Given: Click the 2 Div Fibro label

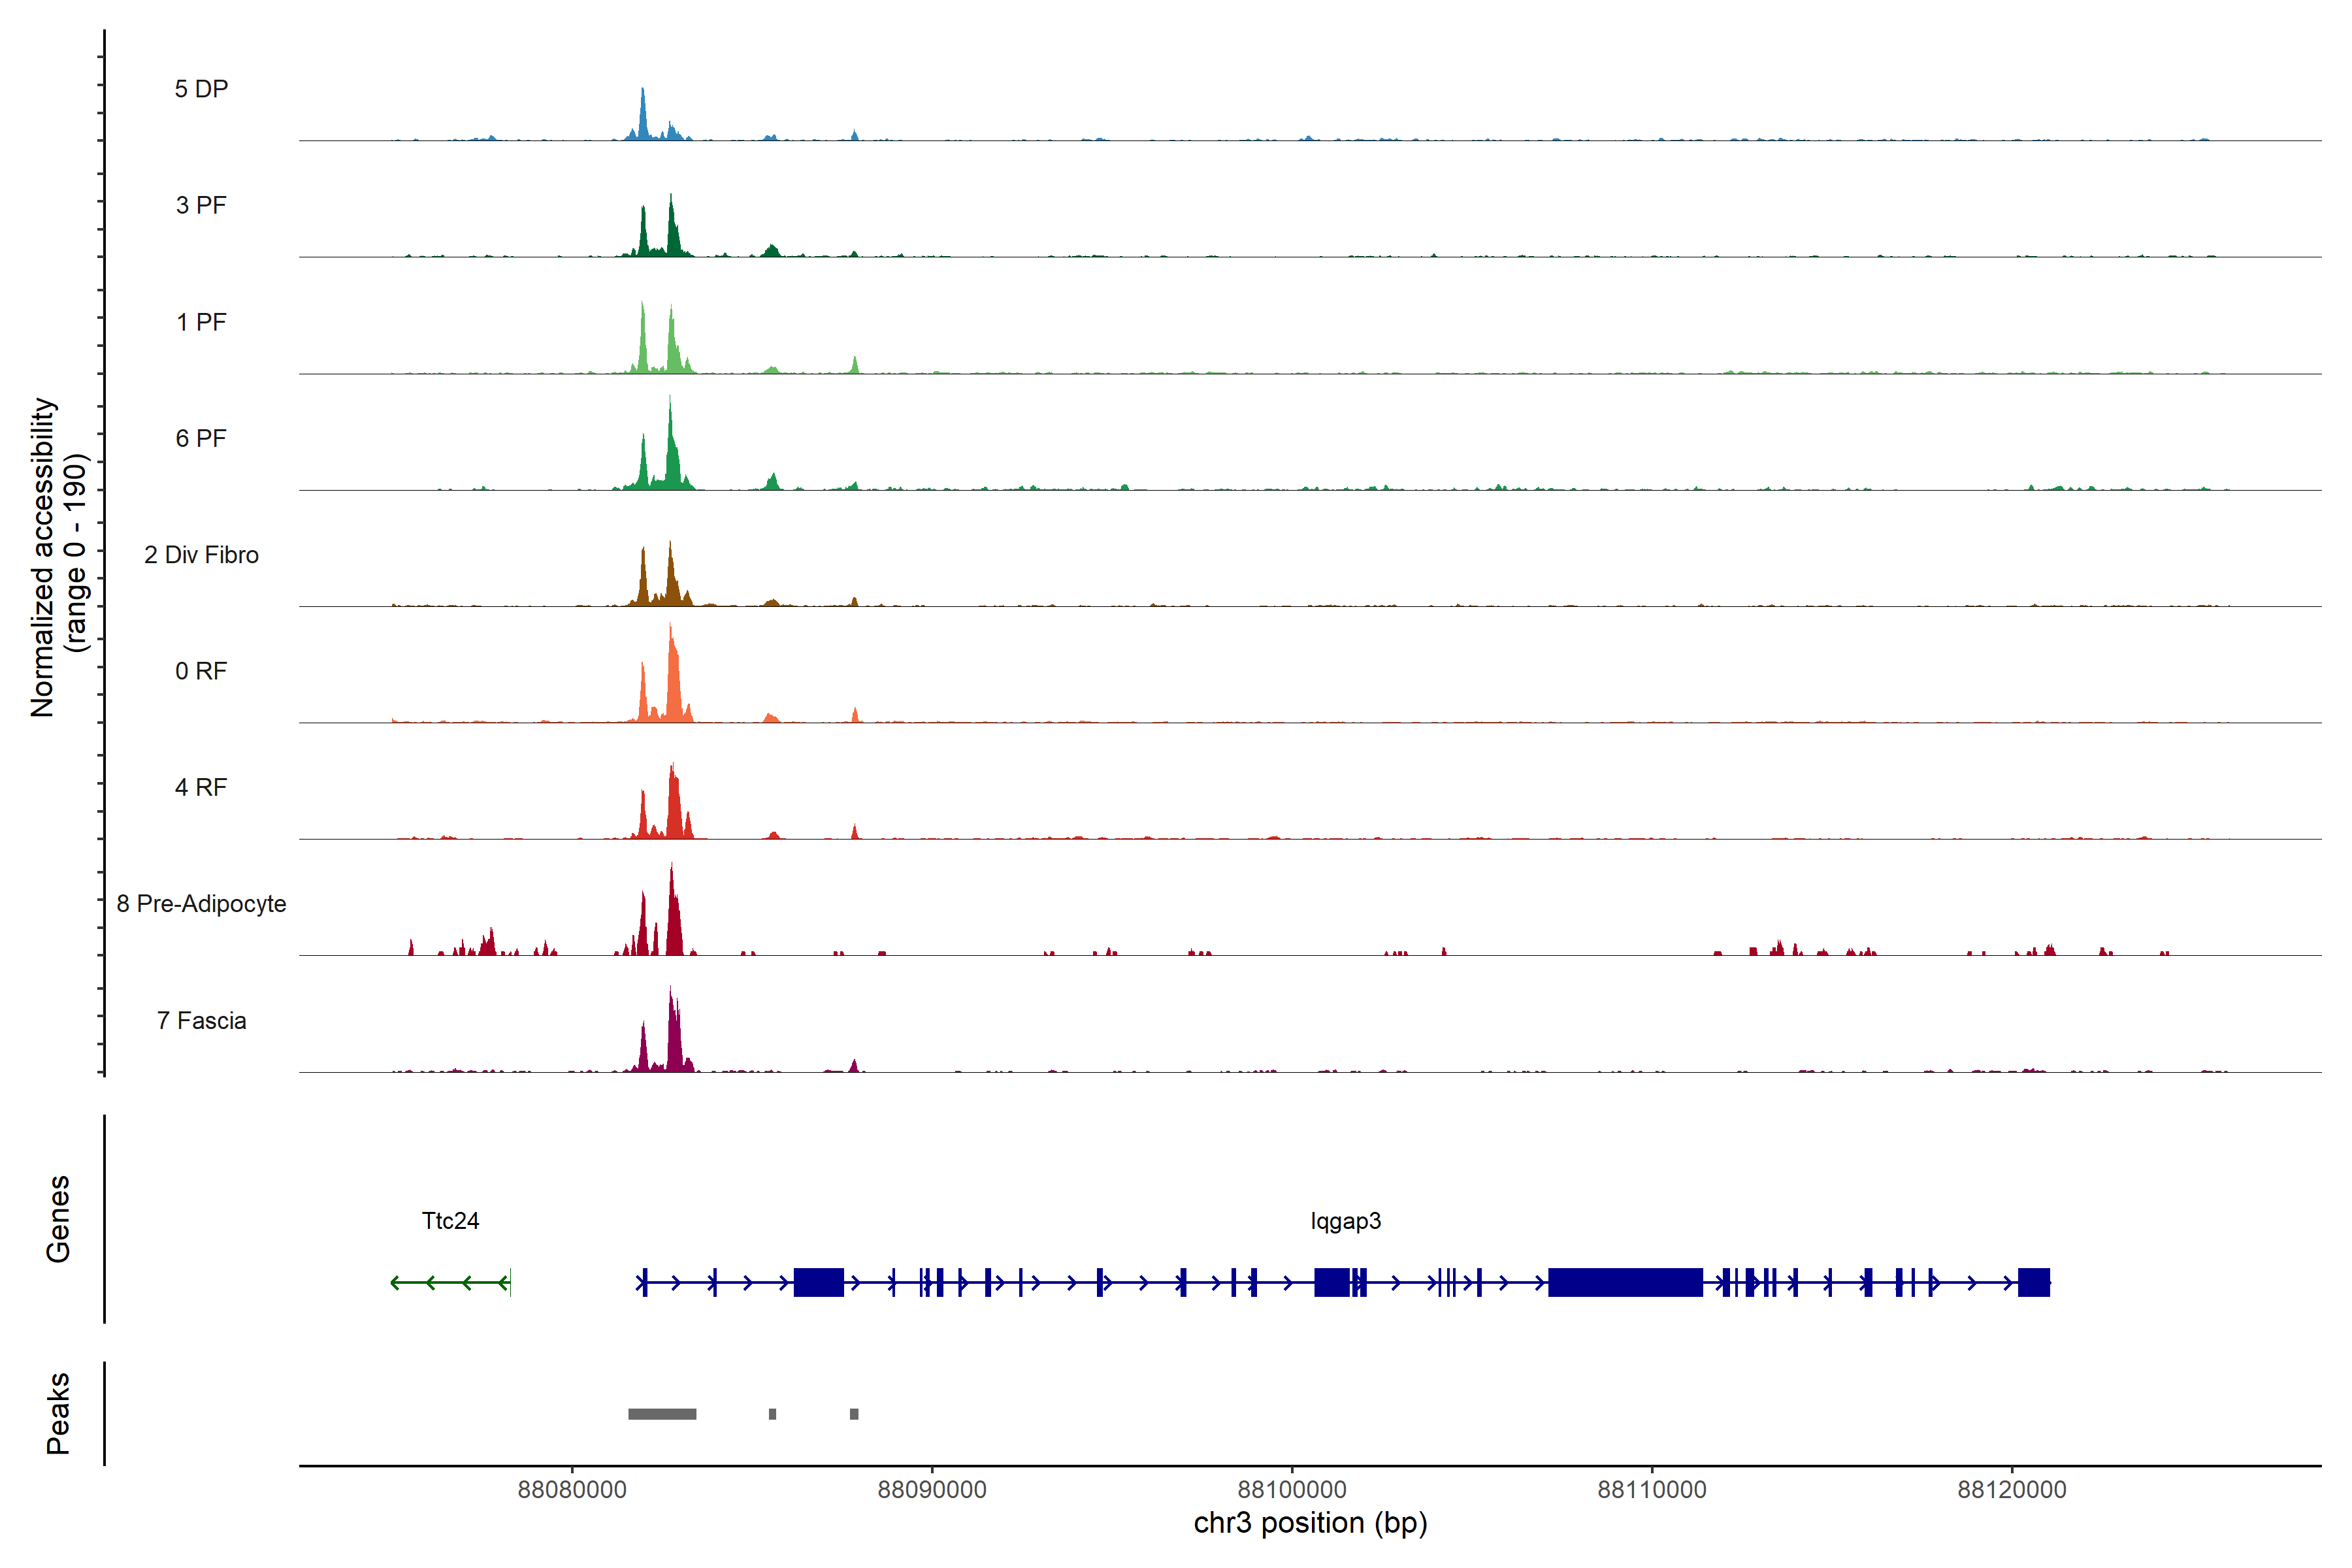Looking at the screenshot, I should coord(201,555).
